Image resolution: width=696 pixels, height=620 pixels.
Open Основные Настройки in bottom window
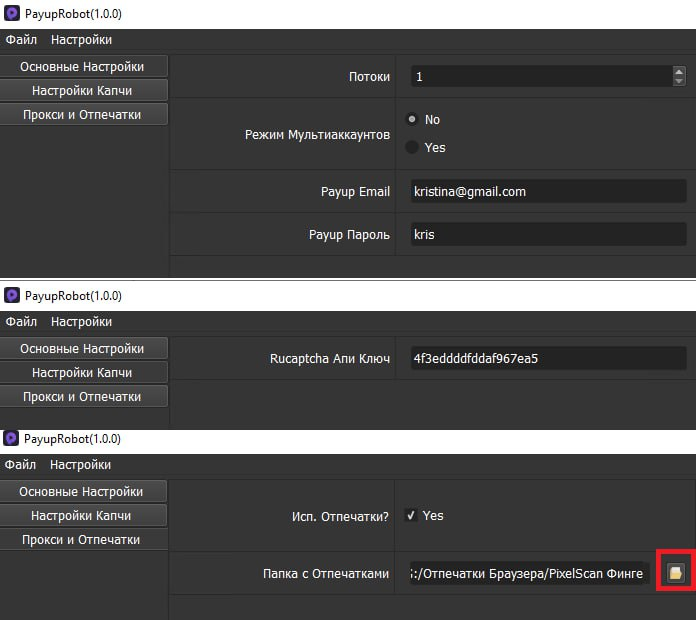pos(83,491)
